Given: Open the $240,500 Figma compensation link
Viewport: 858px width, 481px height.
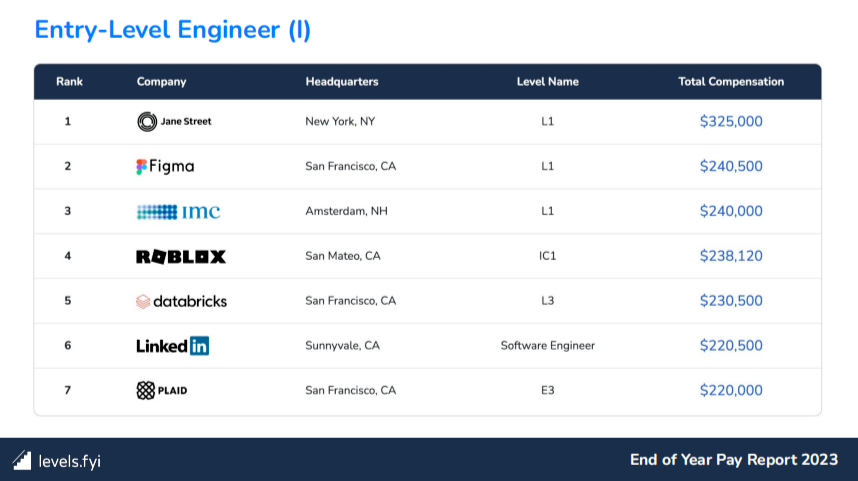Looking at the screenshot, I should click(731, 166).
